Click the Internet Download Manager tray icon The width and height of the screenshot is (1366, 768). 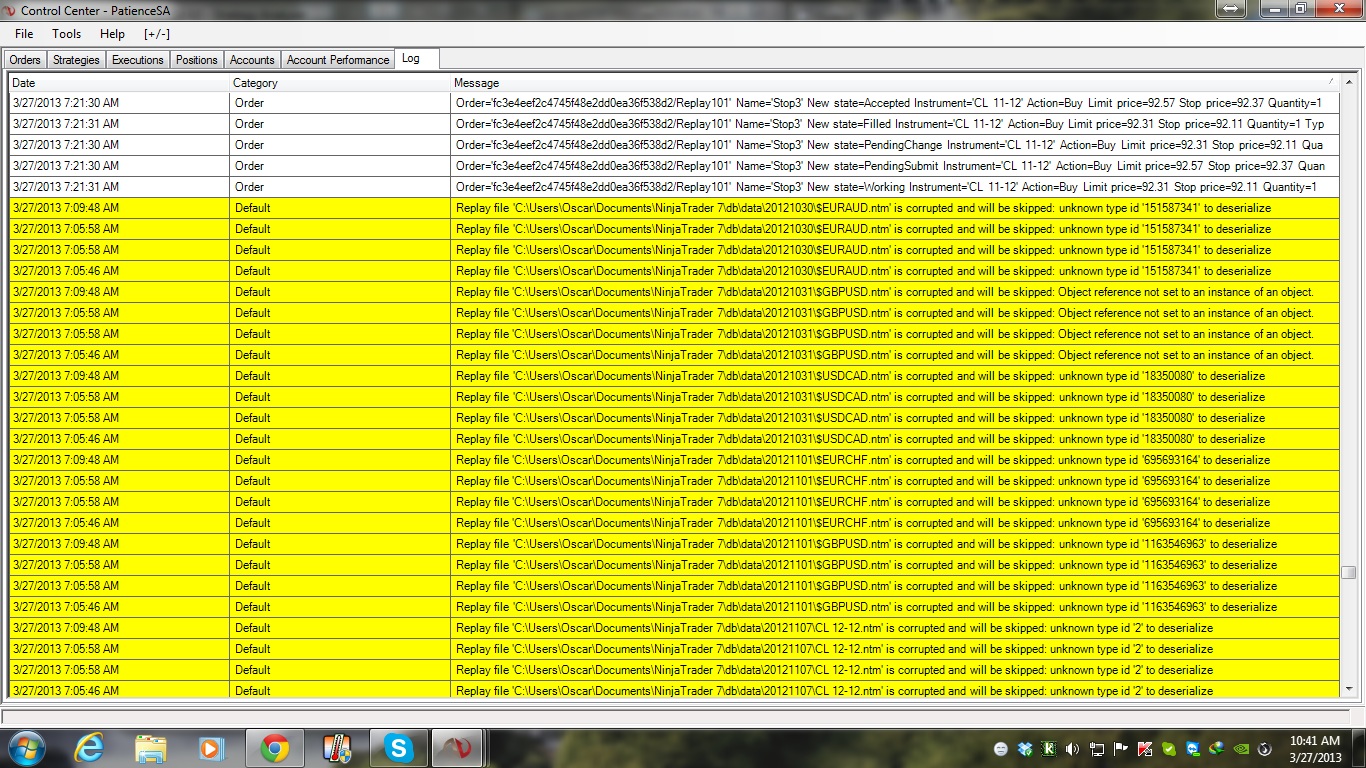point(1217,749)
